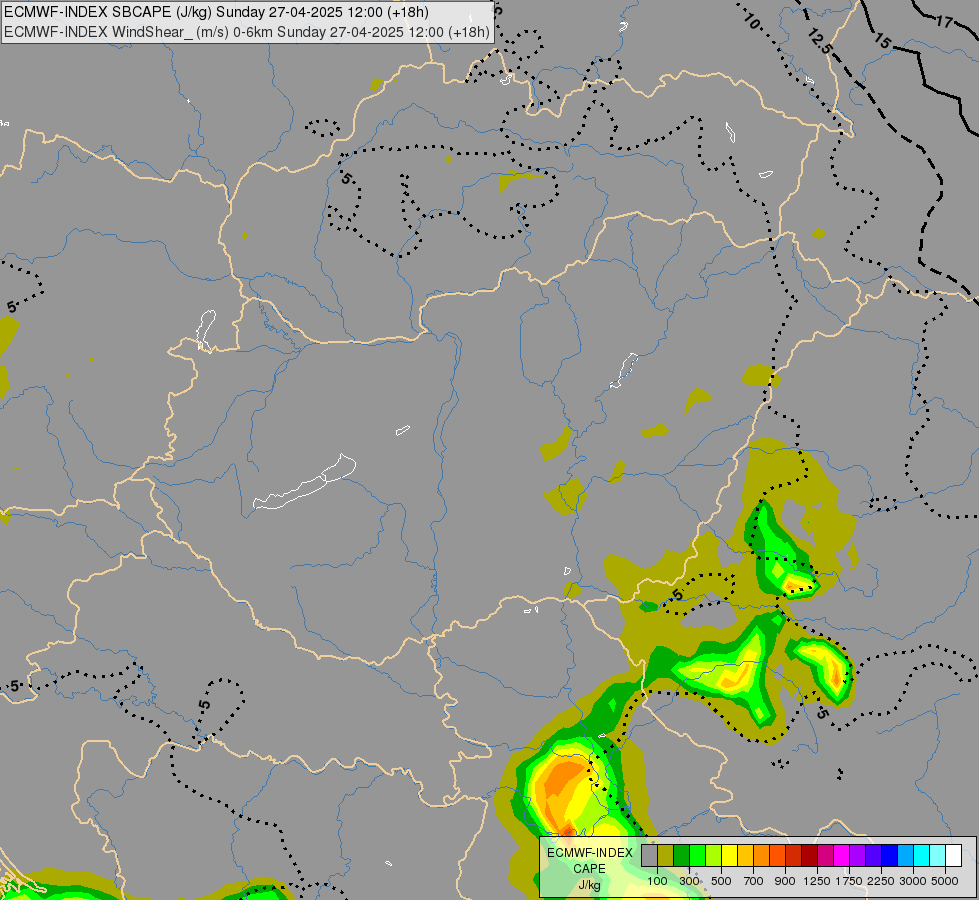Pick the red-orange swatch left of 900

(777, 856)
